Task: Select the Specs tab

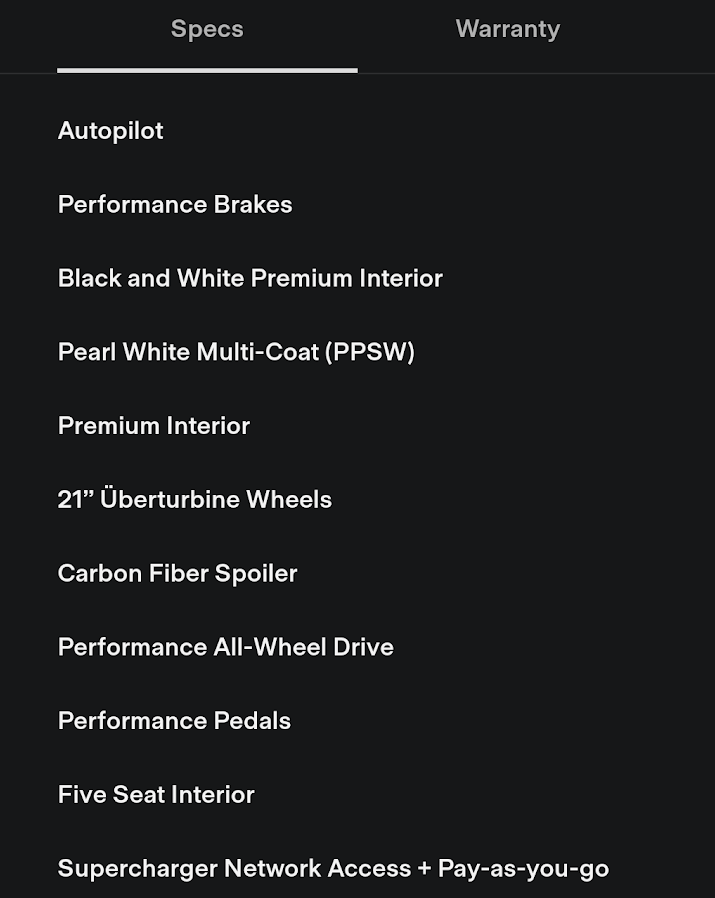Action: [x=207, y=30]
